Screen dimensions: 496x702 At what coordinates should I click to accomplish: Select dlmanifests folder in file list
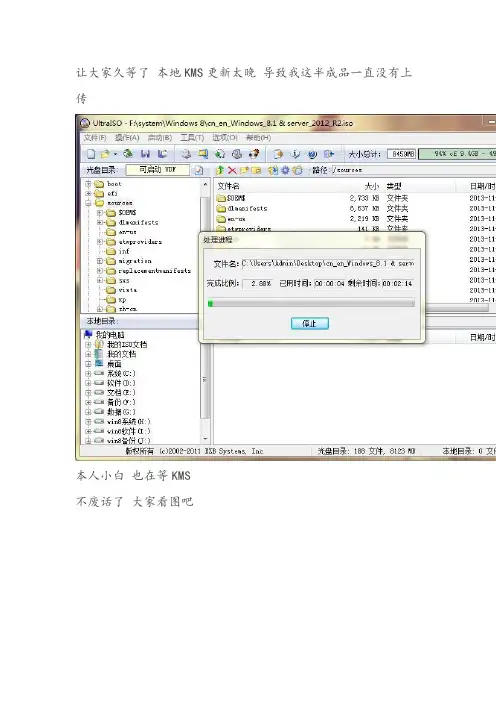point(242,208)
